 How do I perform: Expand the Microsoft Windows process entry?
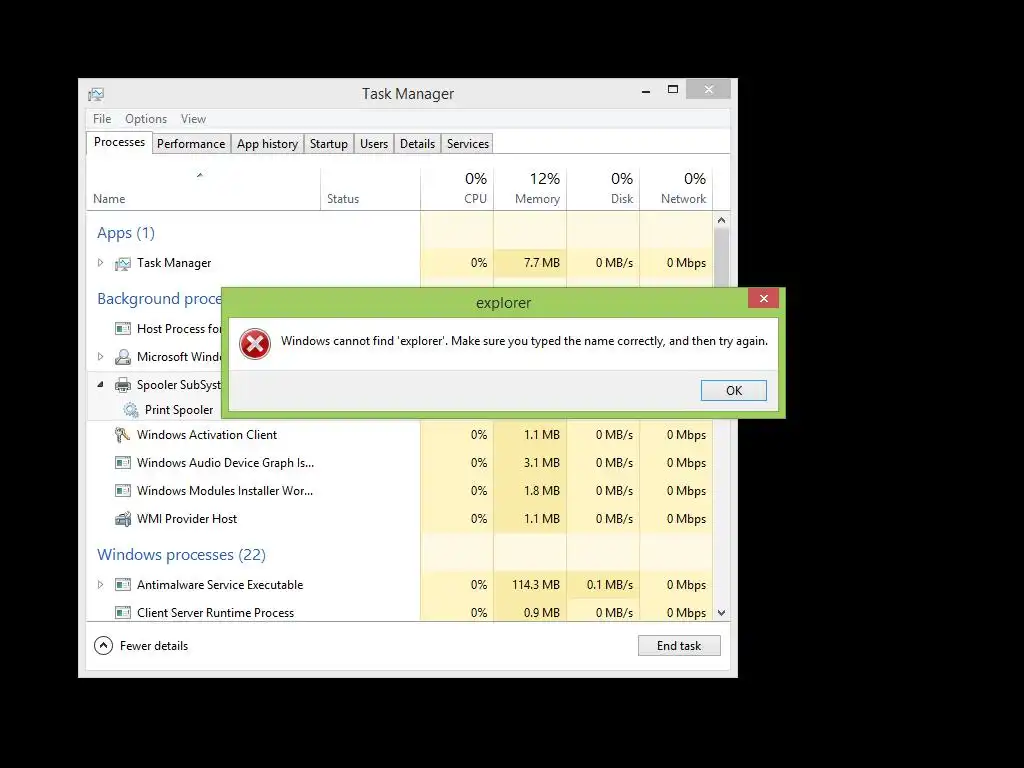point(101,357)
